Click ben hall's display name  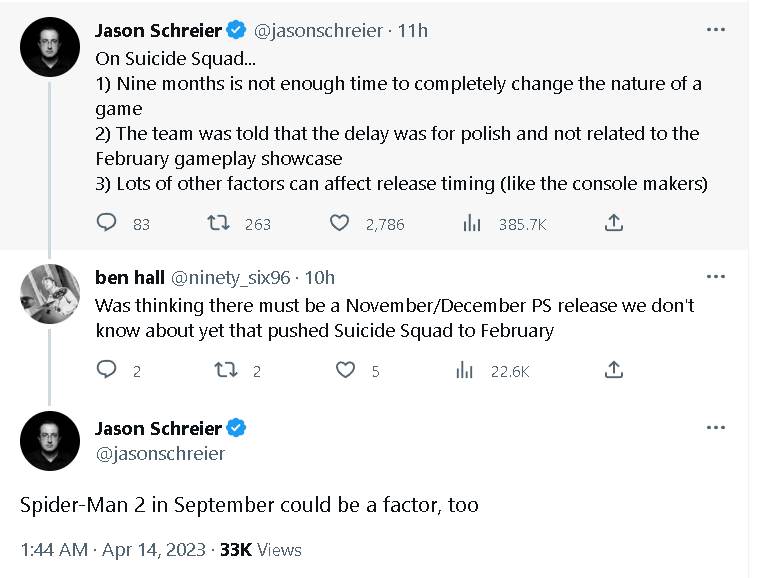pos(130,277)
